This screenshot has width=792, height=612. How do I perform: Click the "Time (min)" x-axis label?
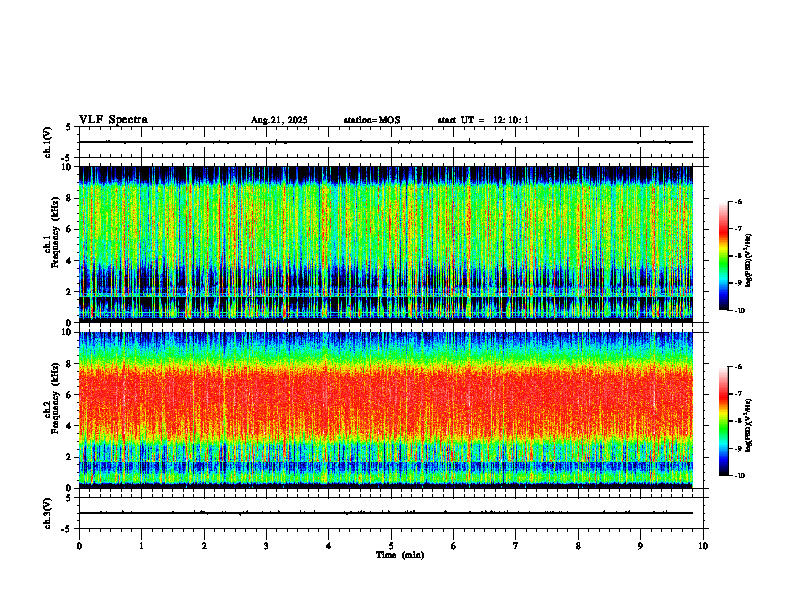(x=400, y=555)
